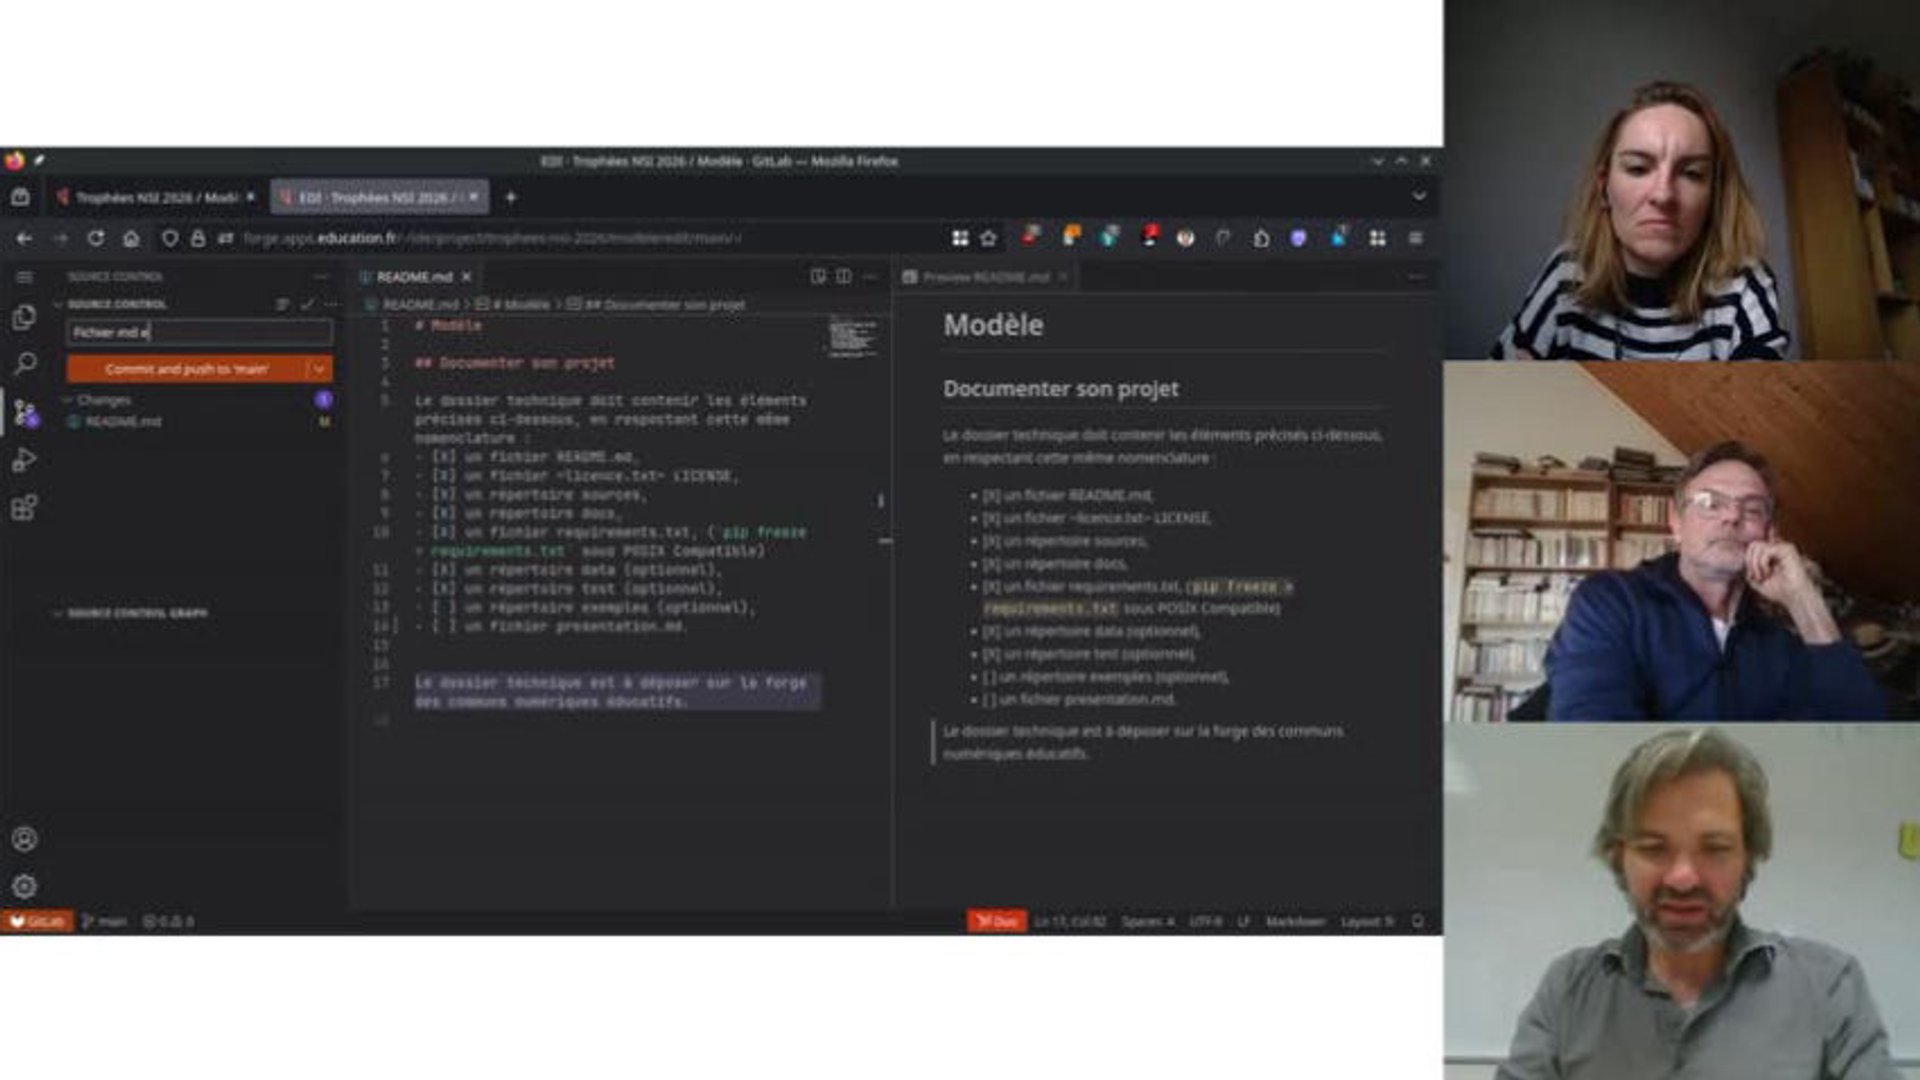Viewport: 1920px width, 1080px height.
Task: Click the site lock icon in address bar
Action: 198,238
